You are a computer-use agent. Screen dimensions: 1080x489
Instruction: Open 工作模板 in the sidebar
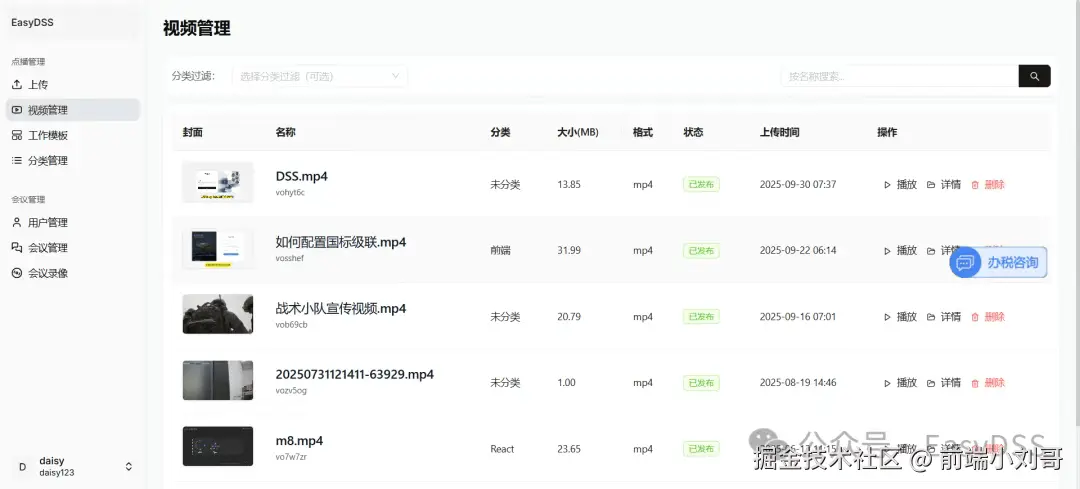72,136
